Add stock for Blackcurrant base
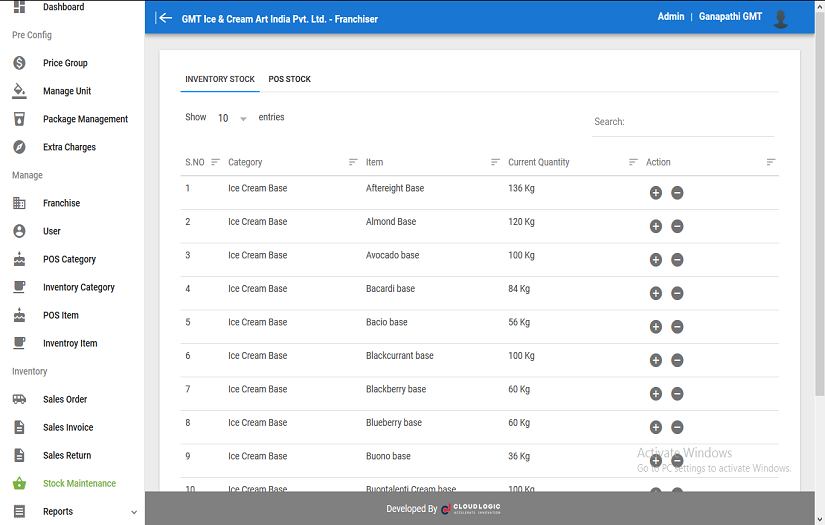This screenshot has width=825, height=525. coord(656,360)
